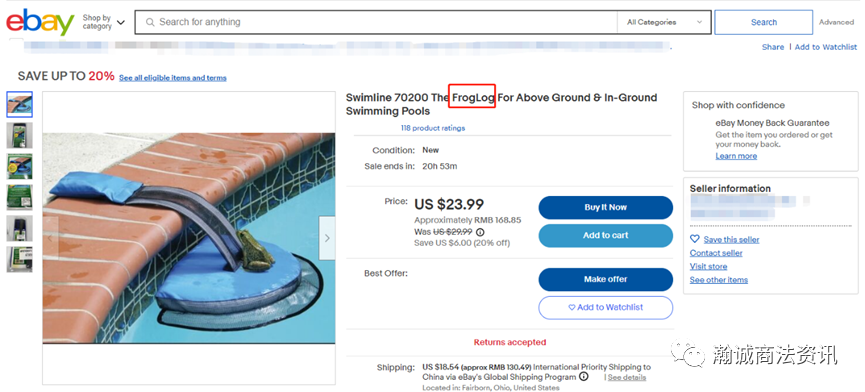Show the previous product image
The width and height of the screenshot is (865, 392).
click(50, 238)
